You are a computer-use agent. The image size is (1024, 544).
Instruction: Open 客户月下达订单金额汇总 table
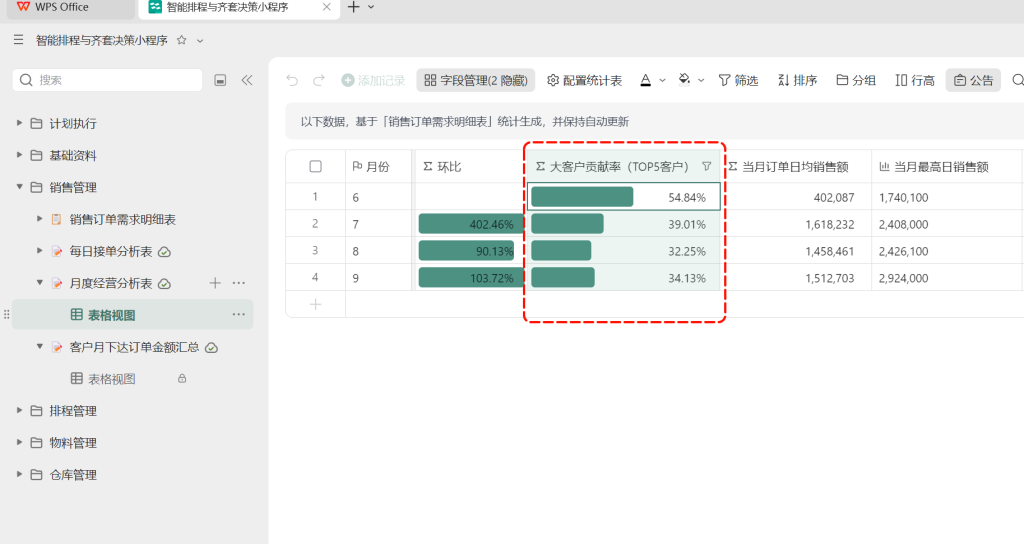click(x=134, y=347)
